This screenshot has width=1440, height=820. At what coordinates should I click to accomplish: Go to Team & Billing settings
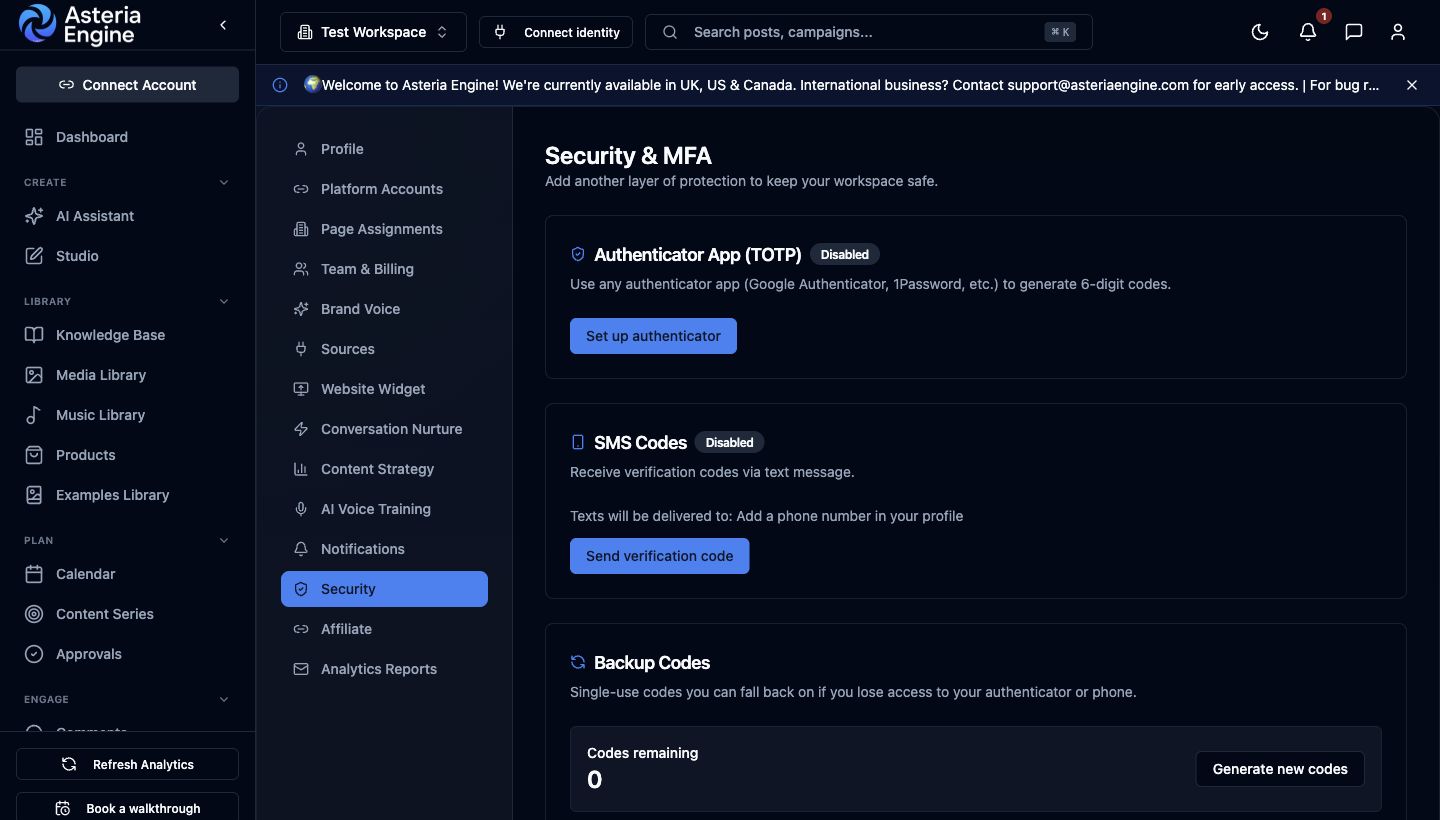[384, 269]
